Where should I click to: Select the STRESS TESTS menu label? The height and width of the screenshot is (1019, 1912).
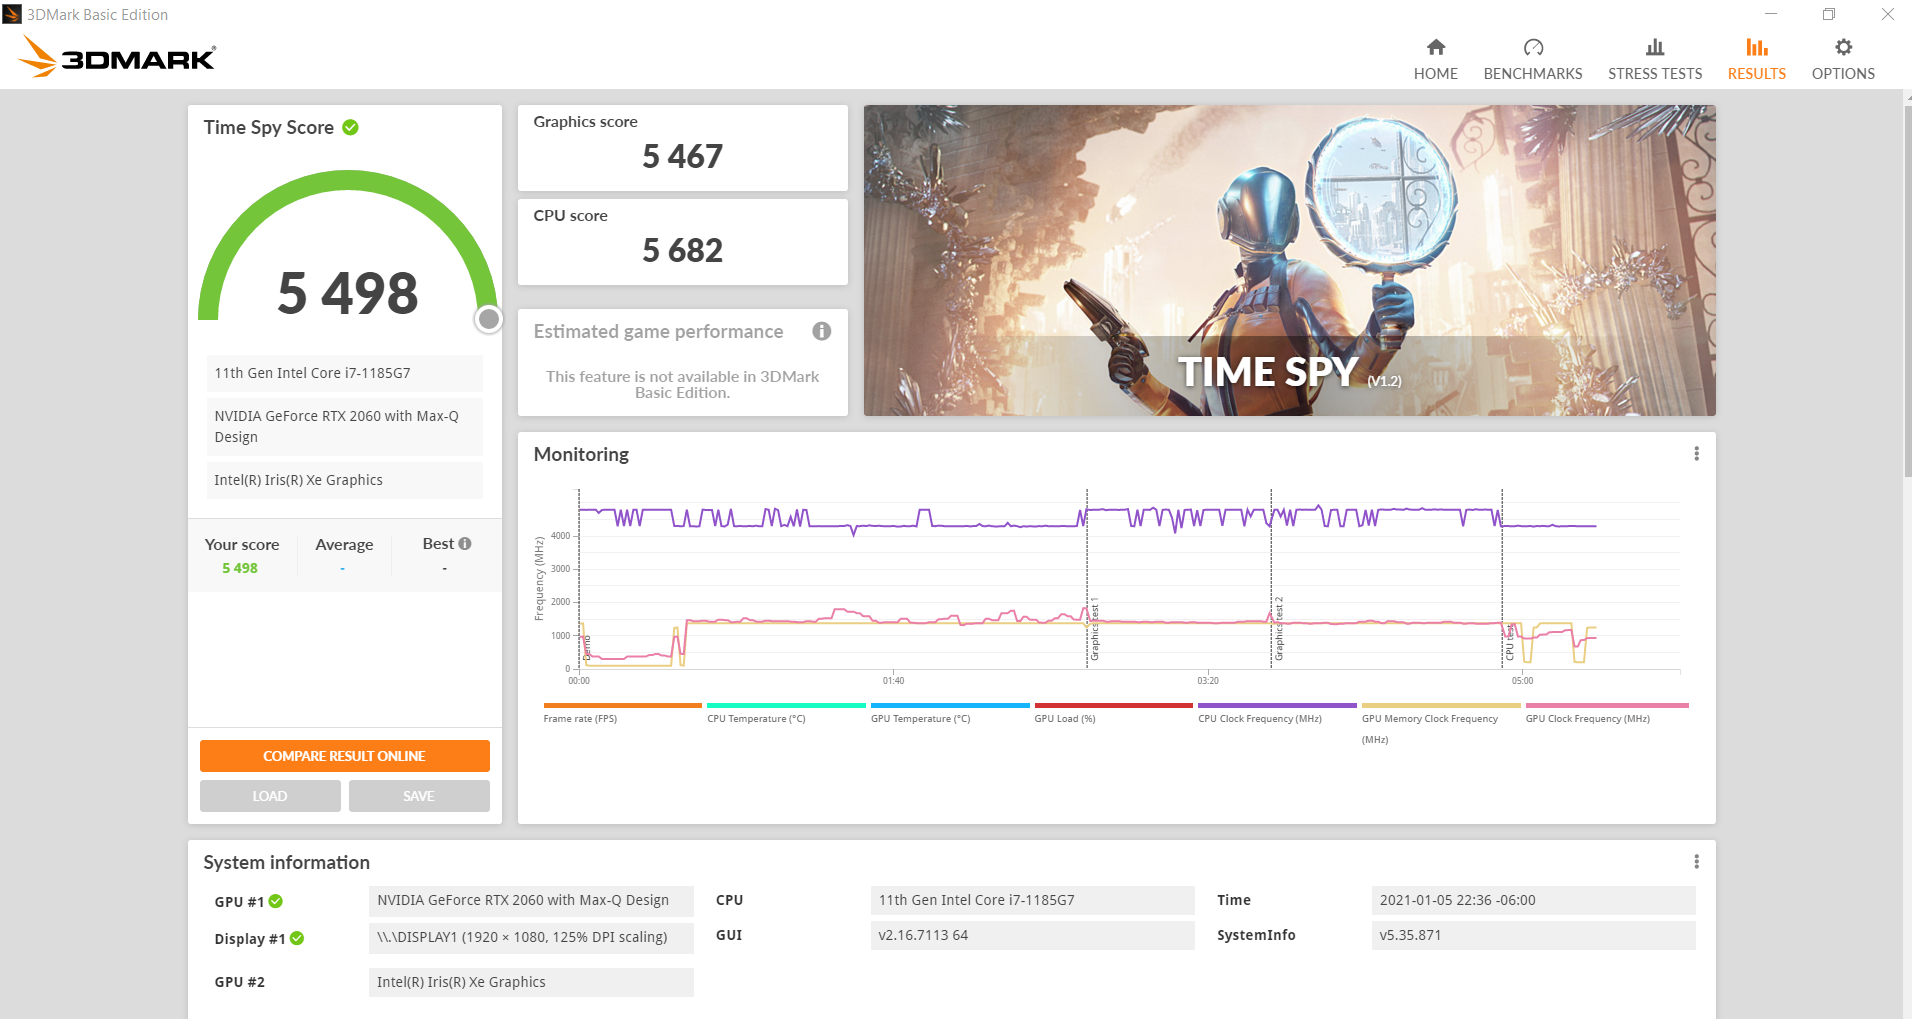[x=1655, y=74]
